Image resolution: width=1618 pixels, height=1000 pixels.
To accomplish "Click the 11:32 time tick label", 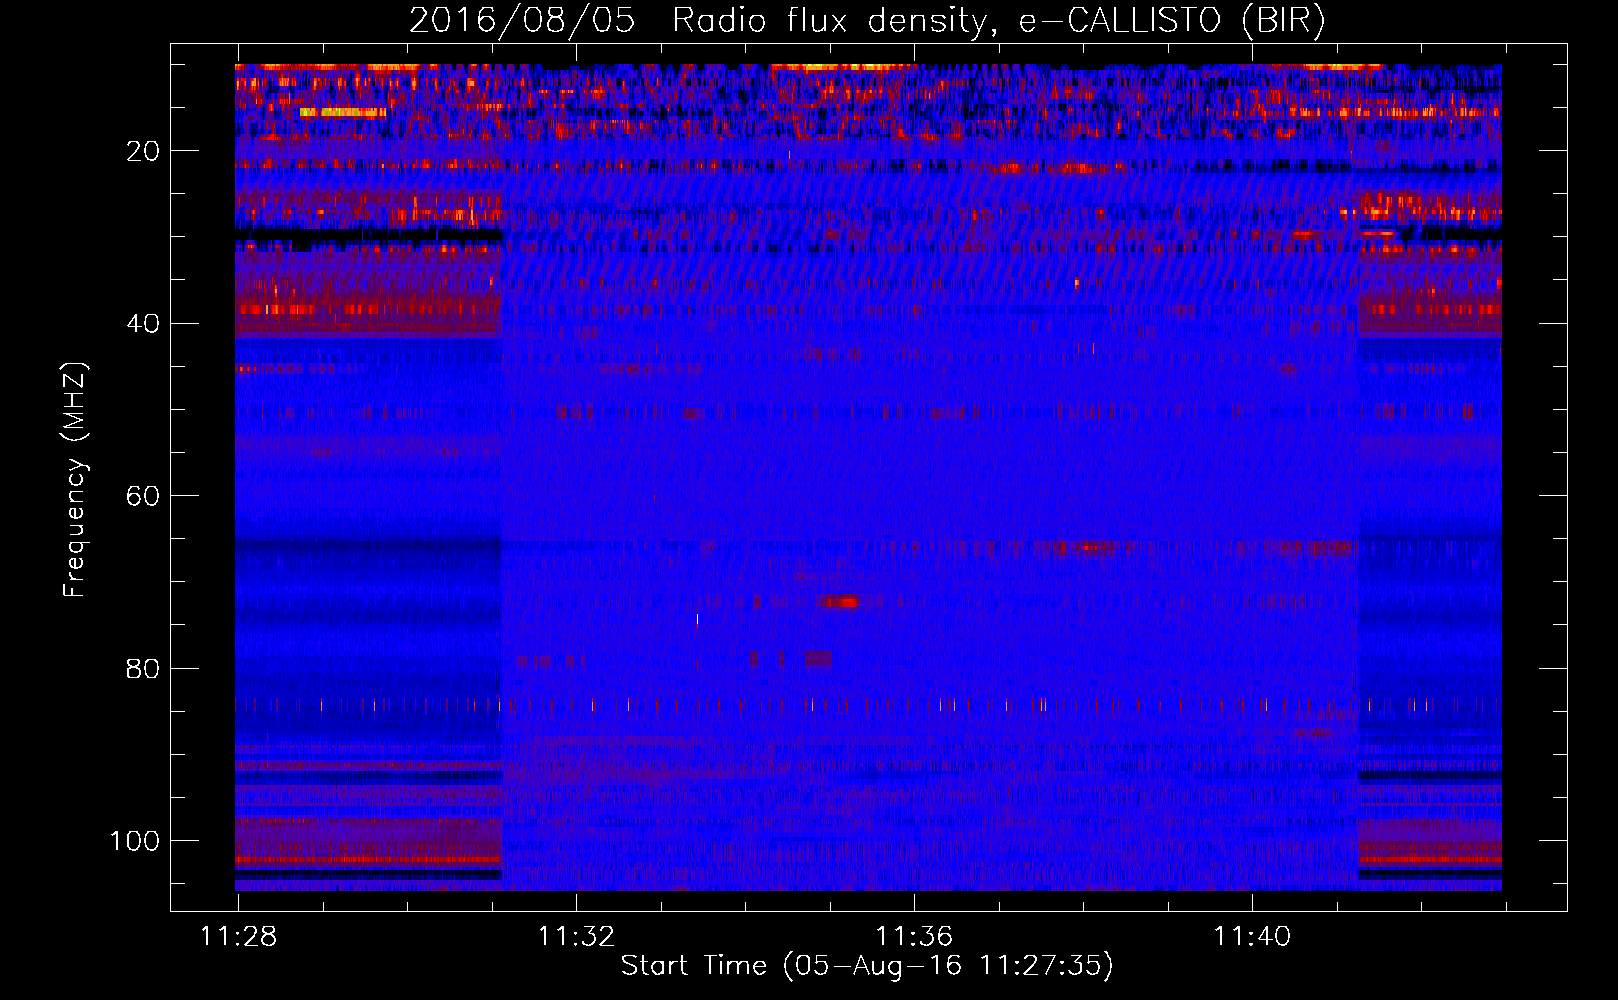I will [x=576, y=936].
